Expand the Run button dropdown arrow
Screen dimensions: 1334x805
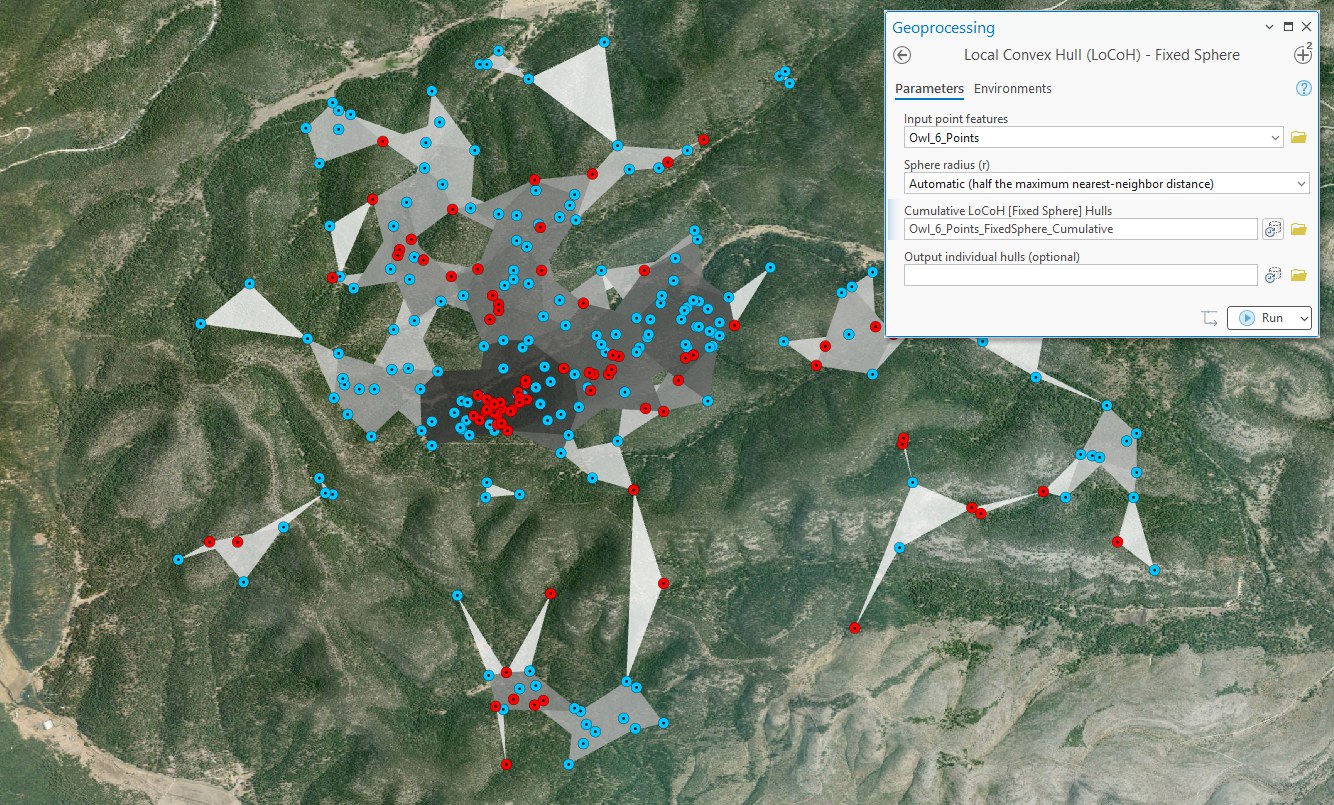pos(1302,318)
